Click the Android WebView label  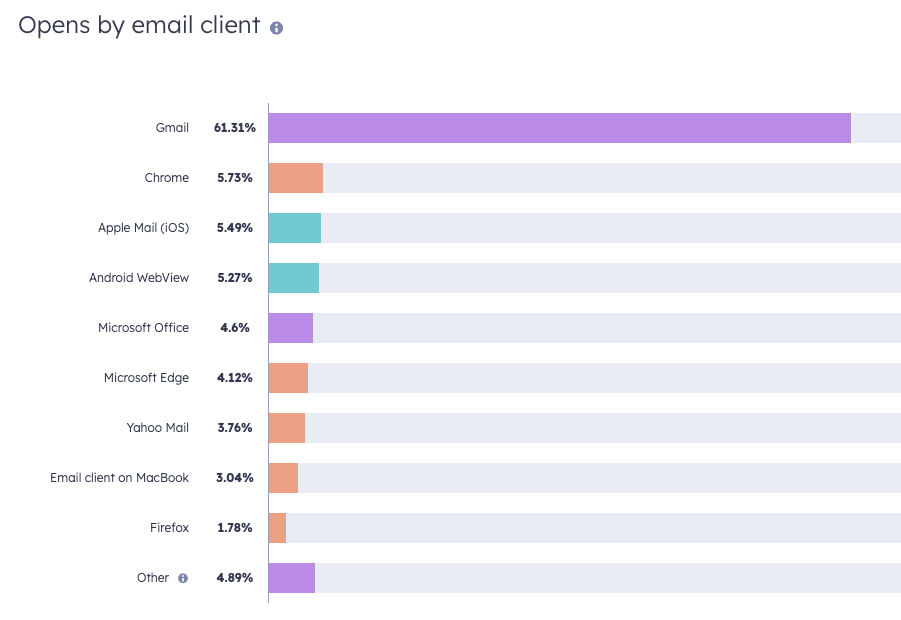pos(139,278)
